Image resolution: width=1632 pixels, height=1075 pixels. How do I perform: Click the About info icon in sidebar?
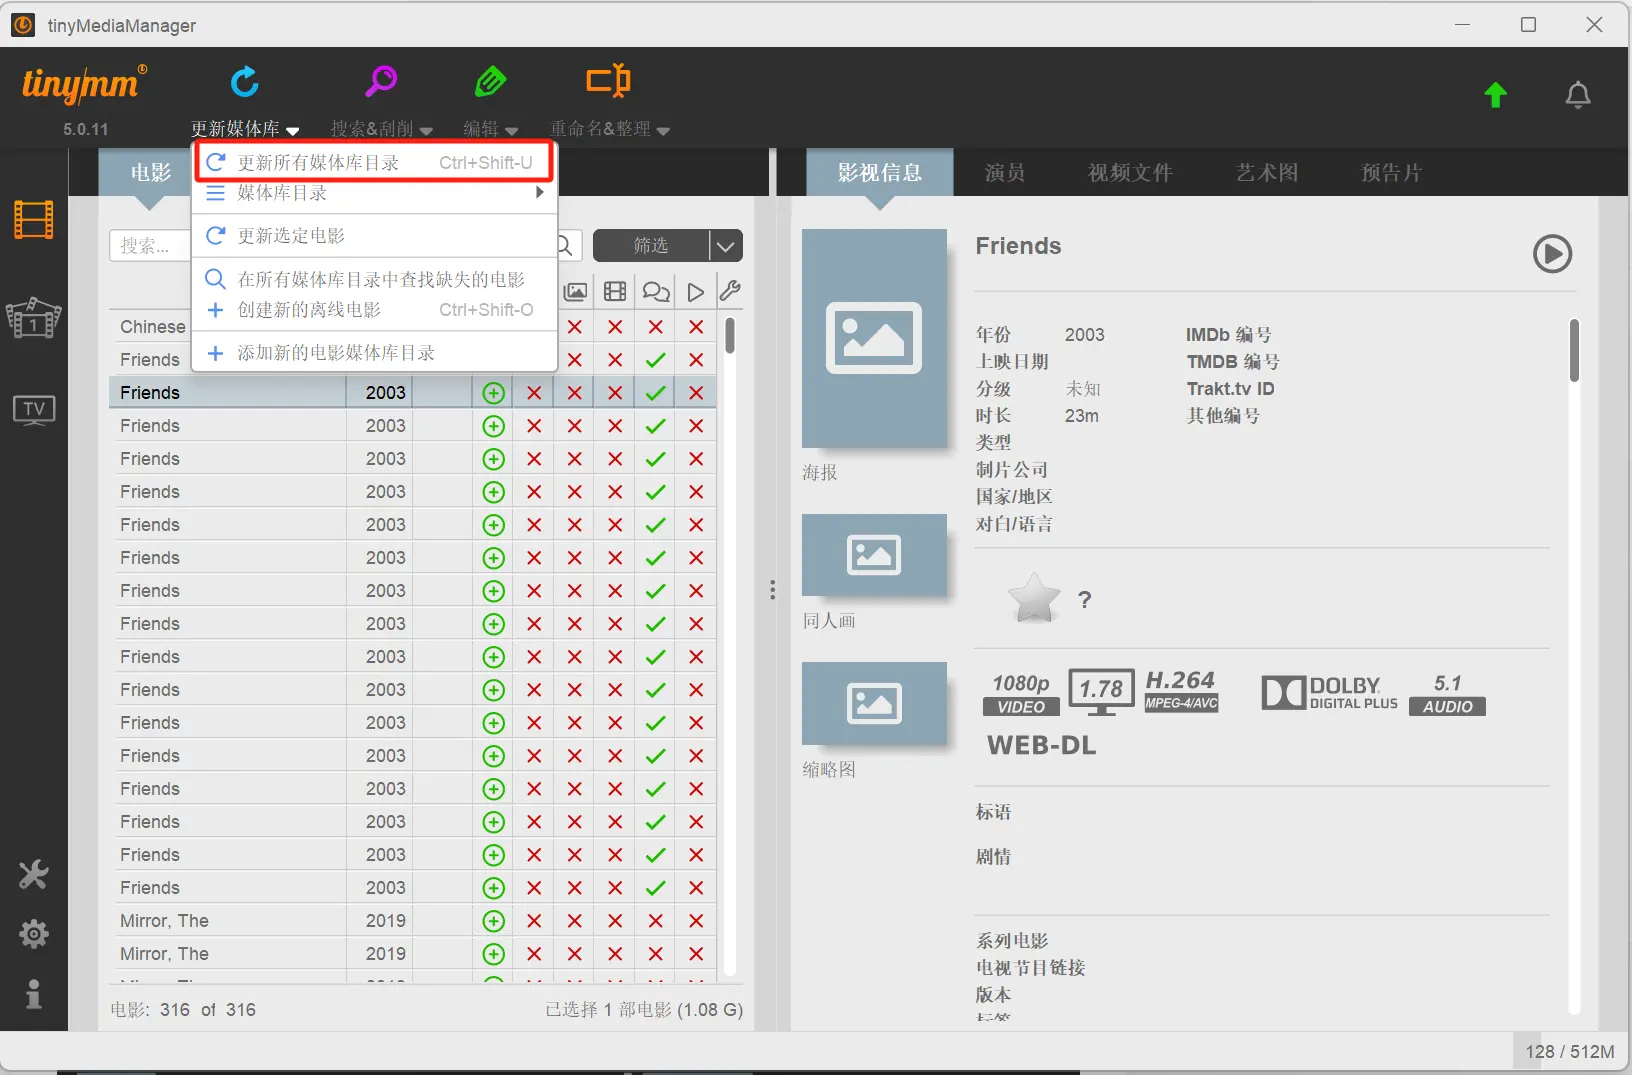point(33,993)
